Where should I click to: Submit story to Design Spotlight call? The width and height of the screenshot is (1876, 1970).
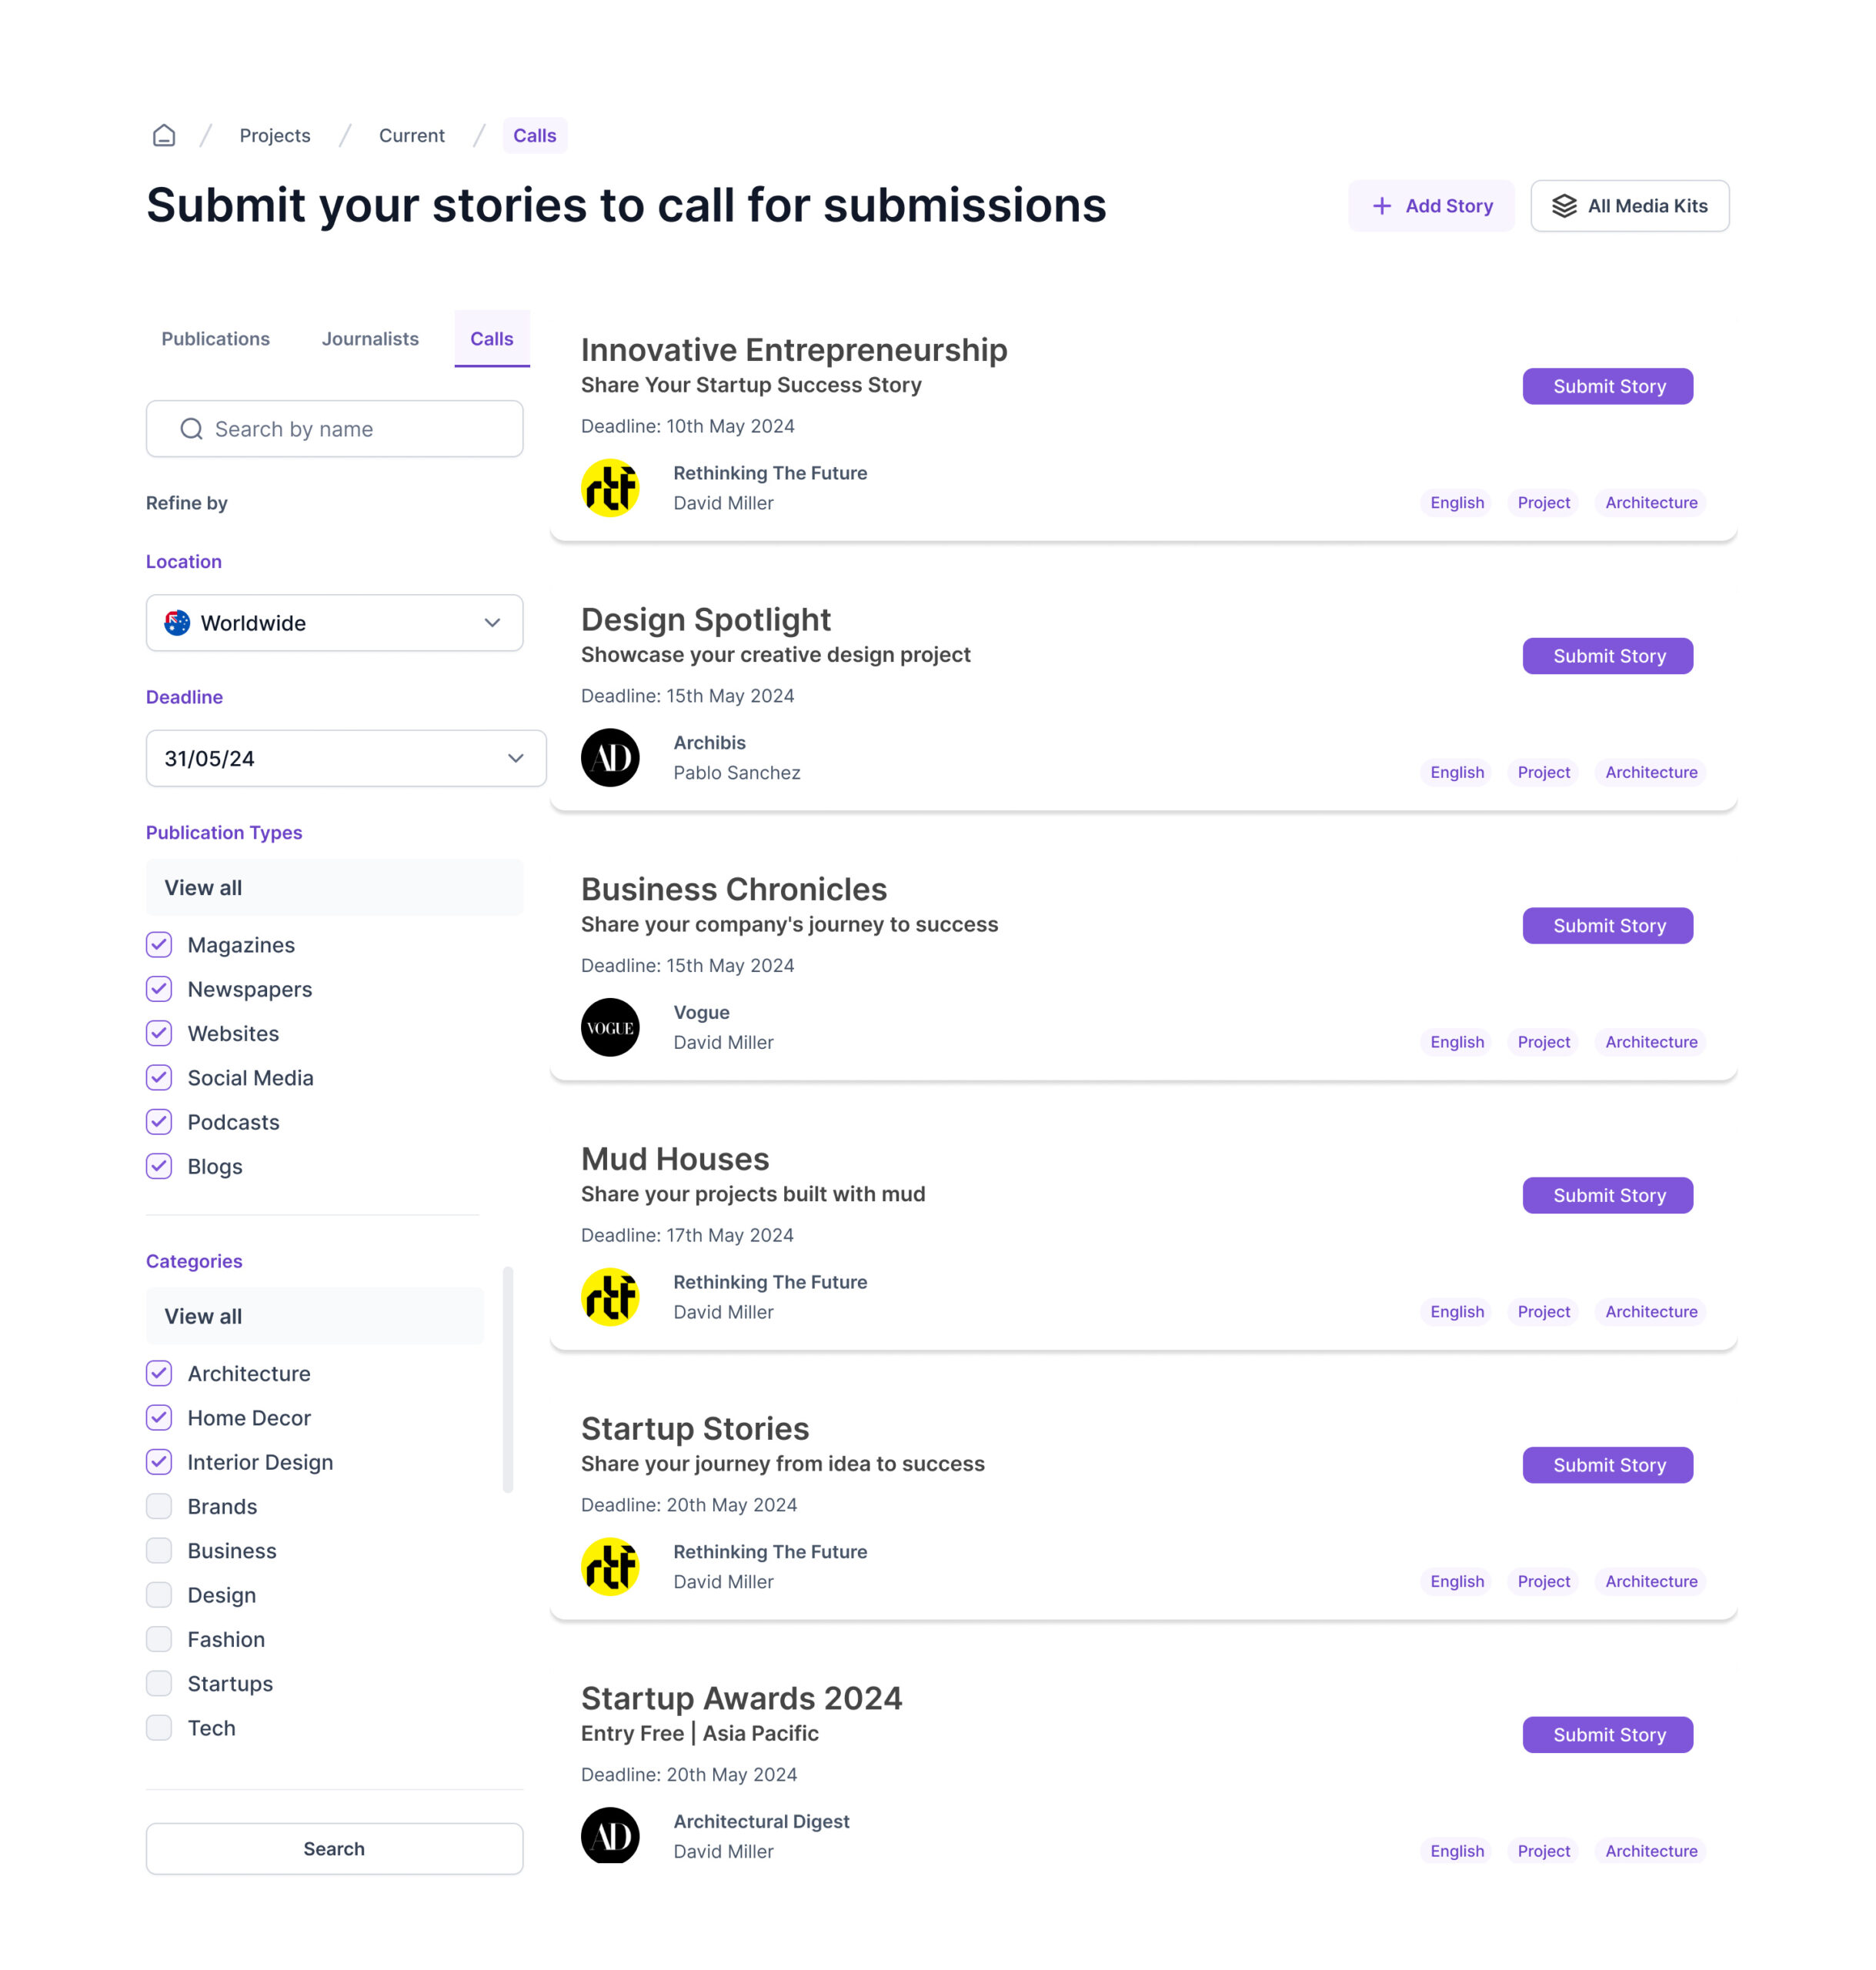click(1607, 656)
